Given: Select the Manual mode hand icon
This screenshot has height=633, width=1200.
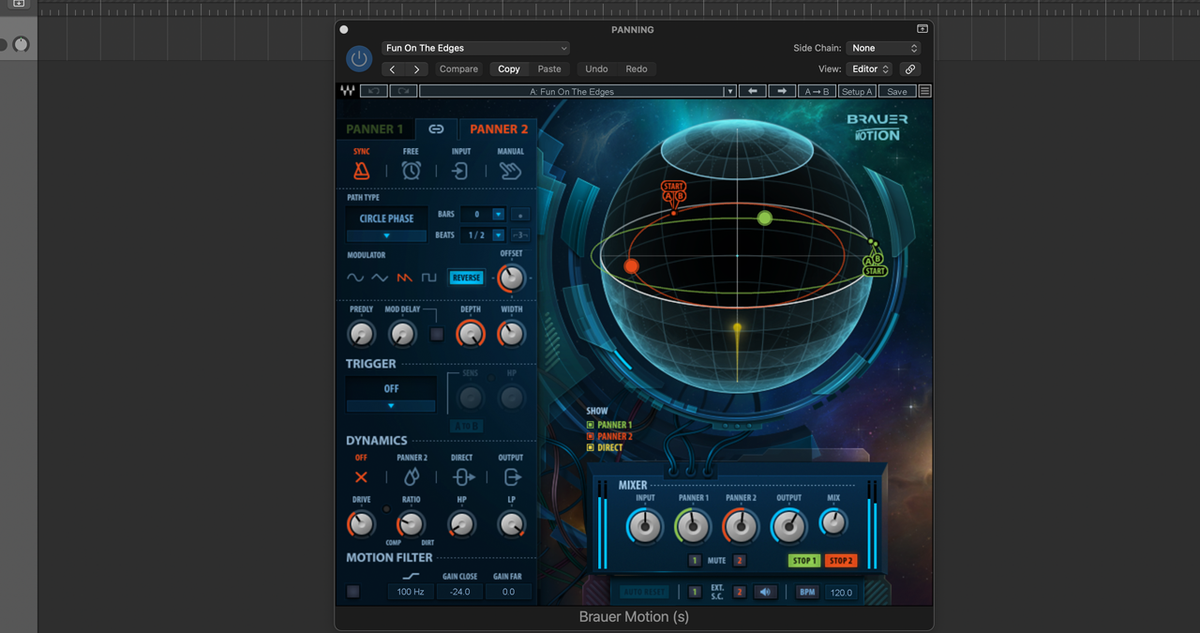Looking at the screenshot, I should pos(509,170).
